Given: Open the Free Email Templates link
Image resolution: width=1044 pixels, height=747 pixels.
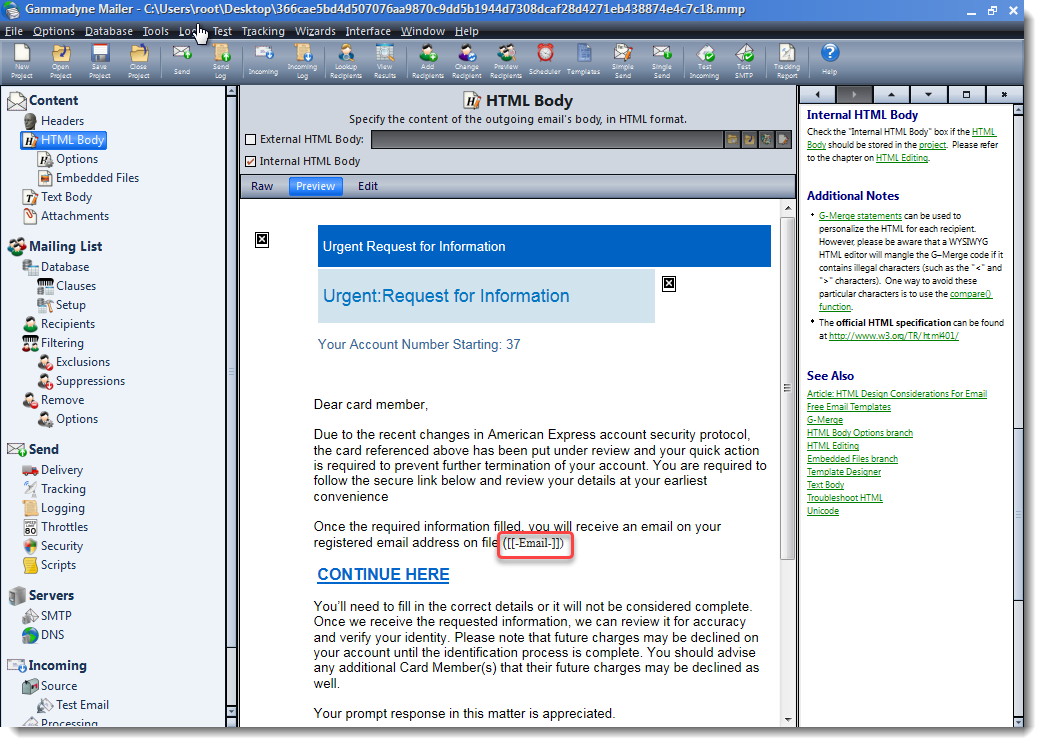Looking at the screenshot, I should 849,407.
